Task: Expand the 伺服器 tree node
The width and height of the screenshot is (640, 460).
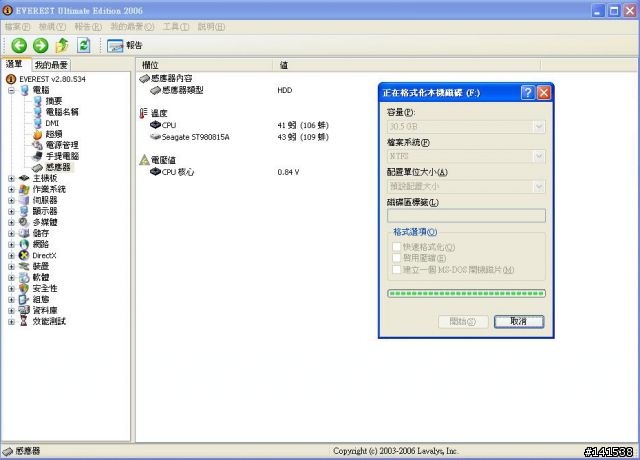Action: pos(11,200)
